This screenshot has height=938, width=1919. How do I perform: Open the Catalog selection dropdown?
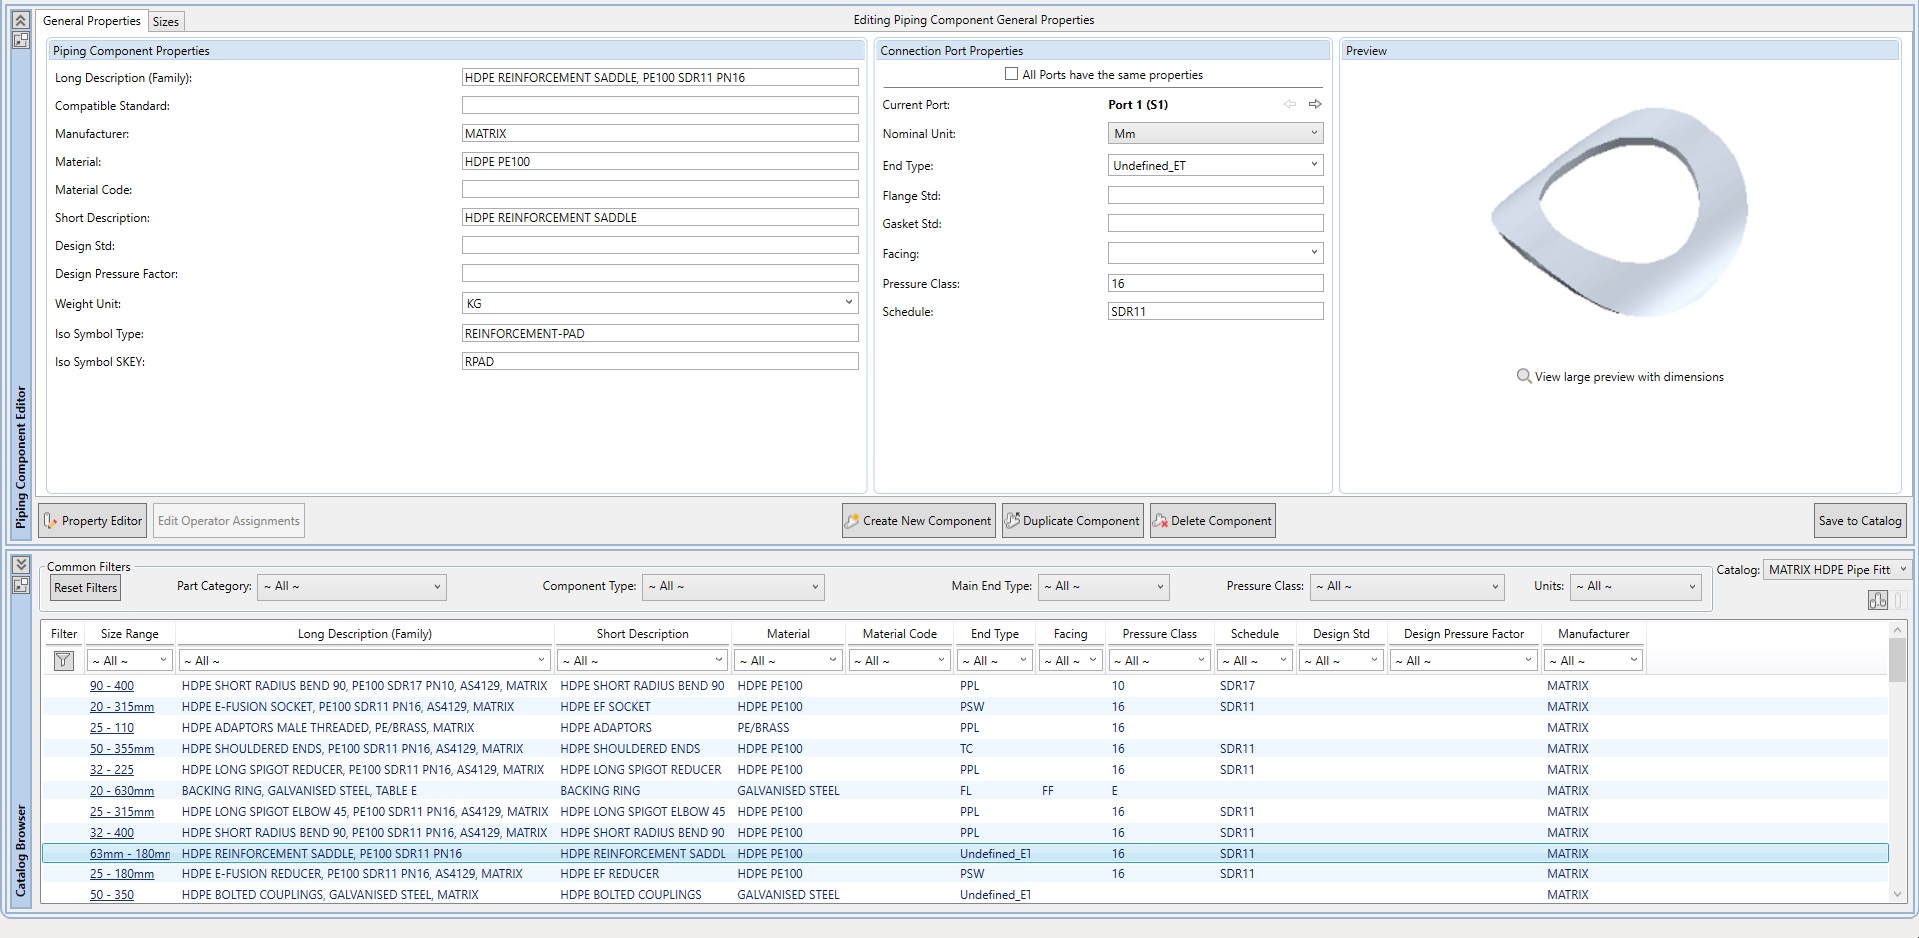pos(1837,570)
